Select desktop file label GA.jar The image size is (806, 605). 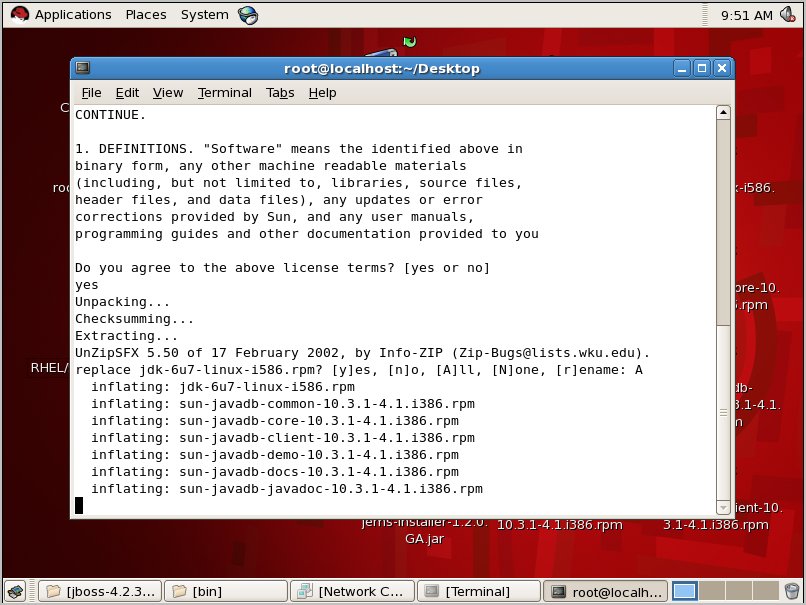pos(424,539)
